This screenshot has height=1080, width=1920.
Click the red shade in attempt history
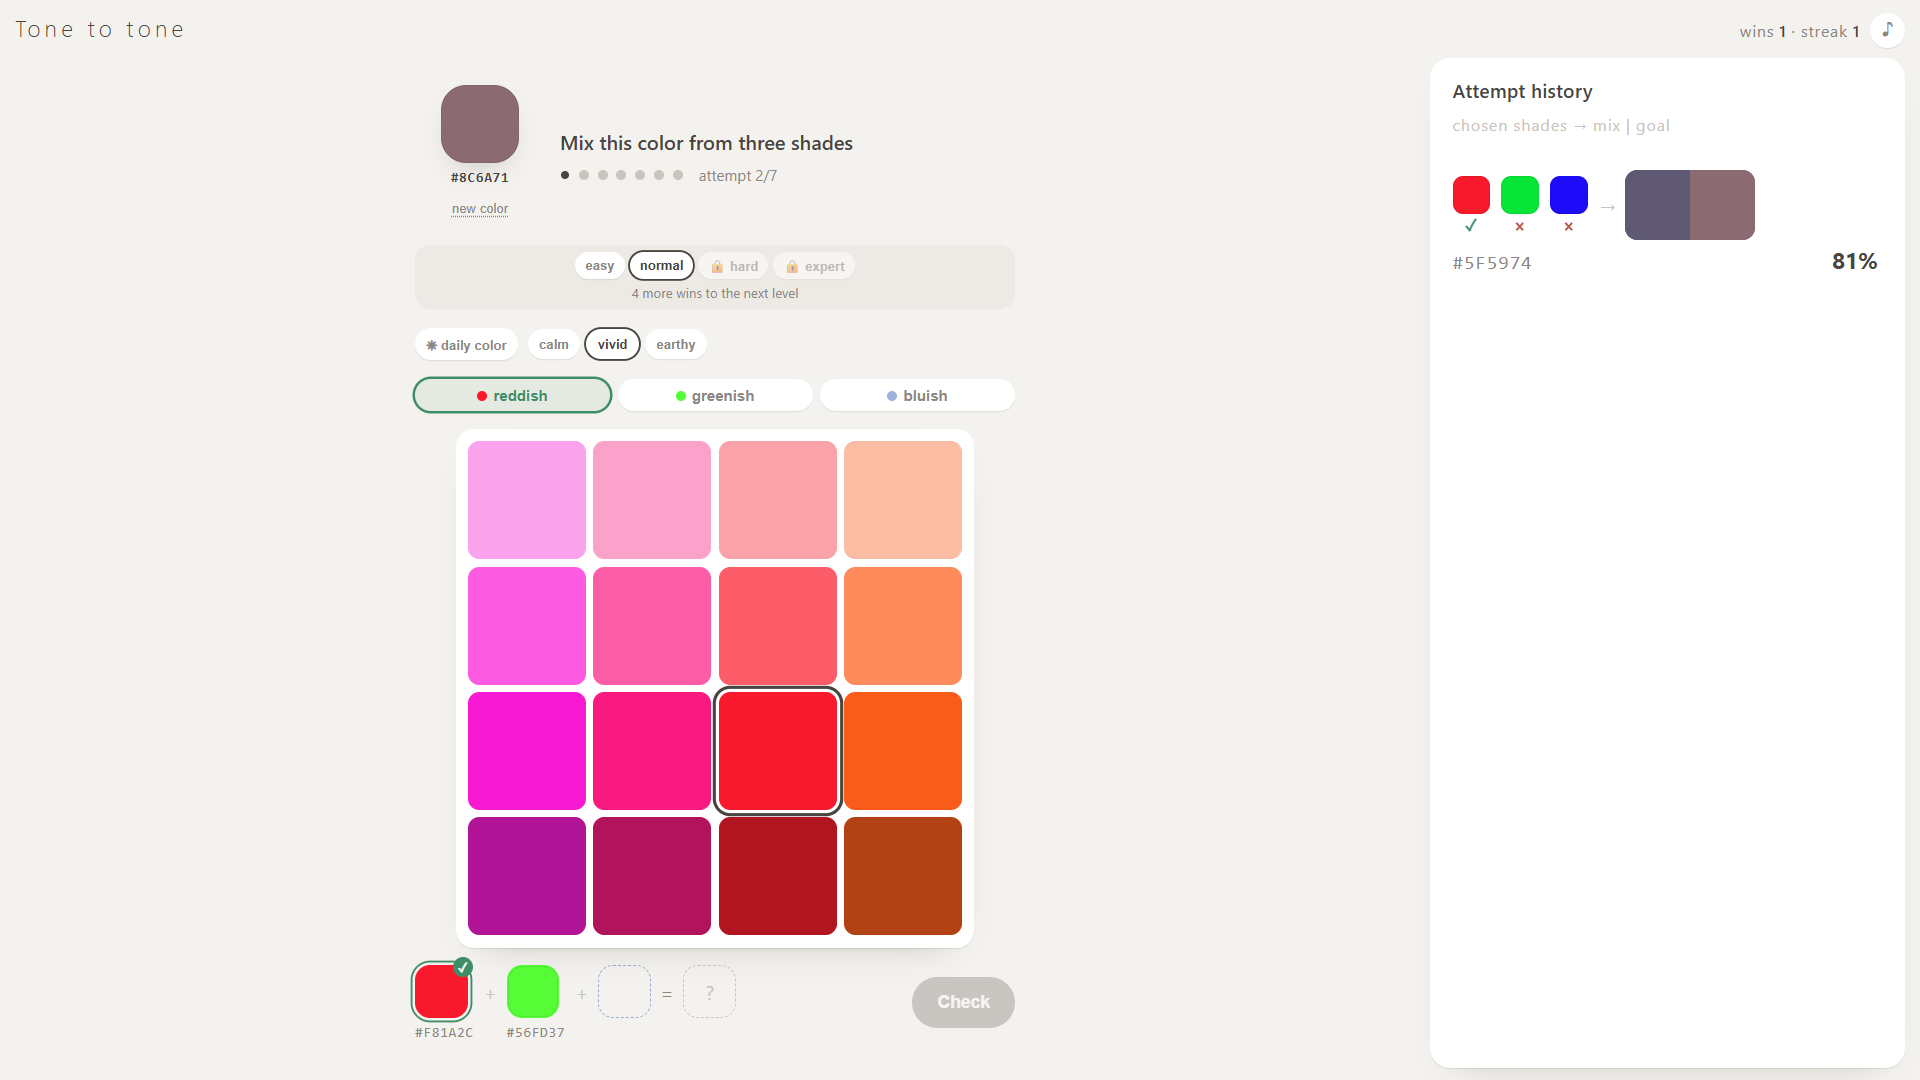tap(1471, 195)
